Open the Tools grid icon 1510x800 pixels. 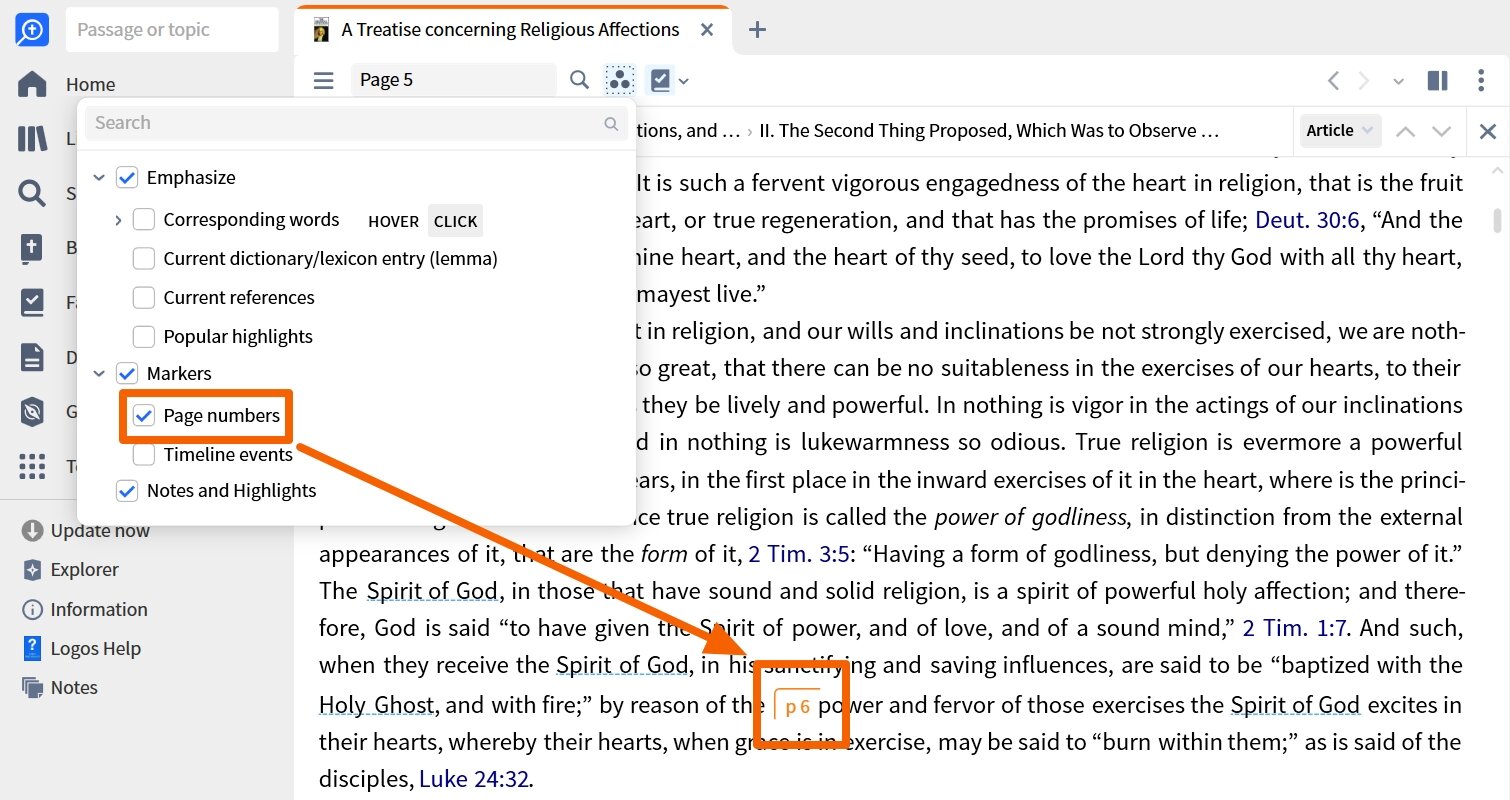tap(31, 466)
